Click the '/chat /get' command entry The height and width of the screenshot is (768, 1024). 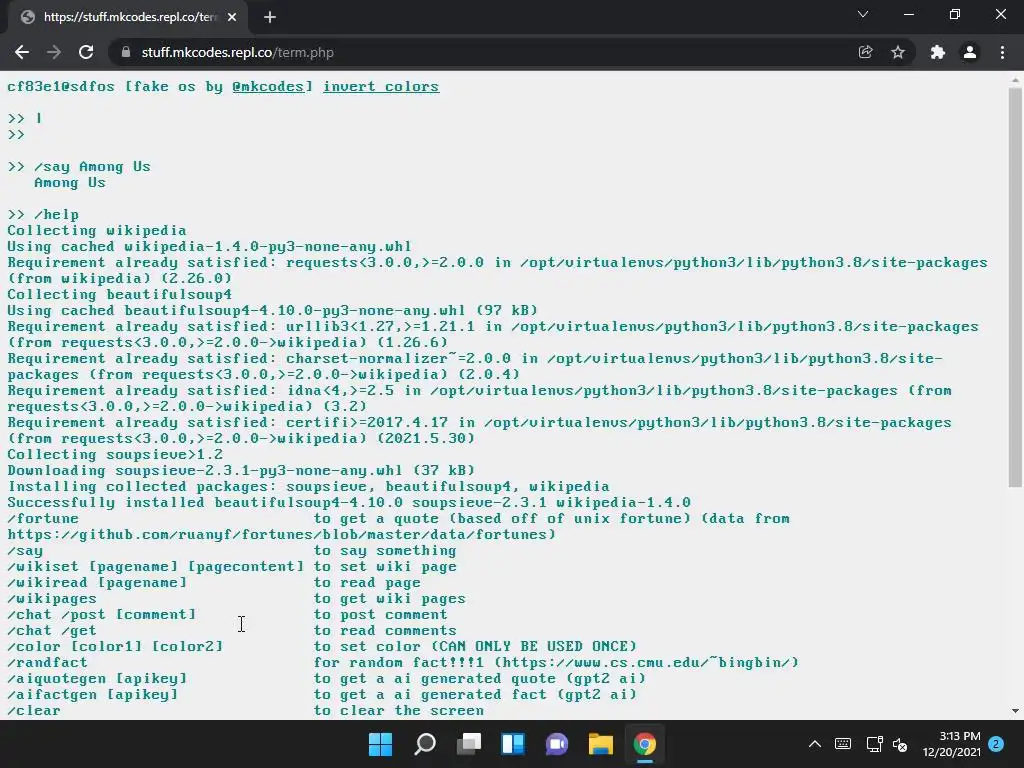point(52,630)
